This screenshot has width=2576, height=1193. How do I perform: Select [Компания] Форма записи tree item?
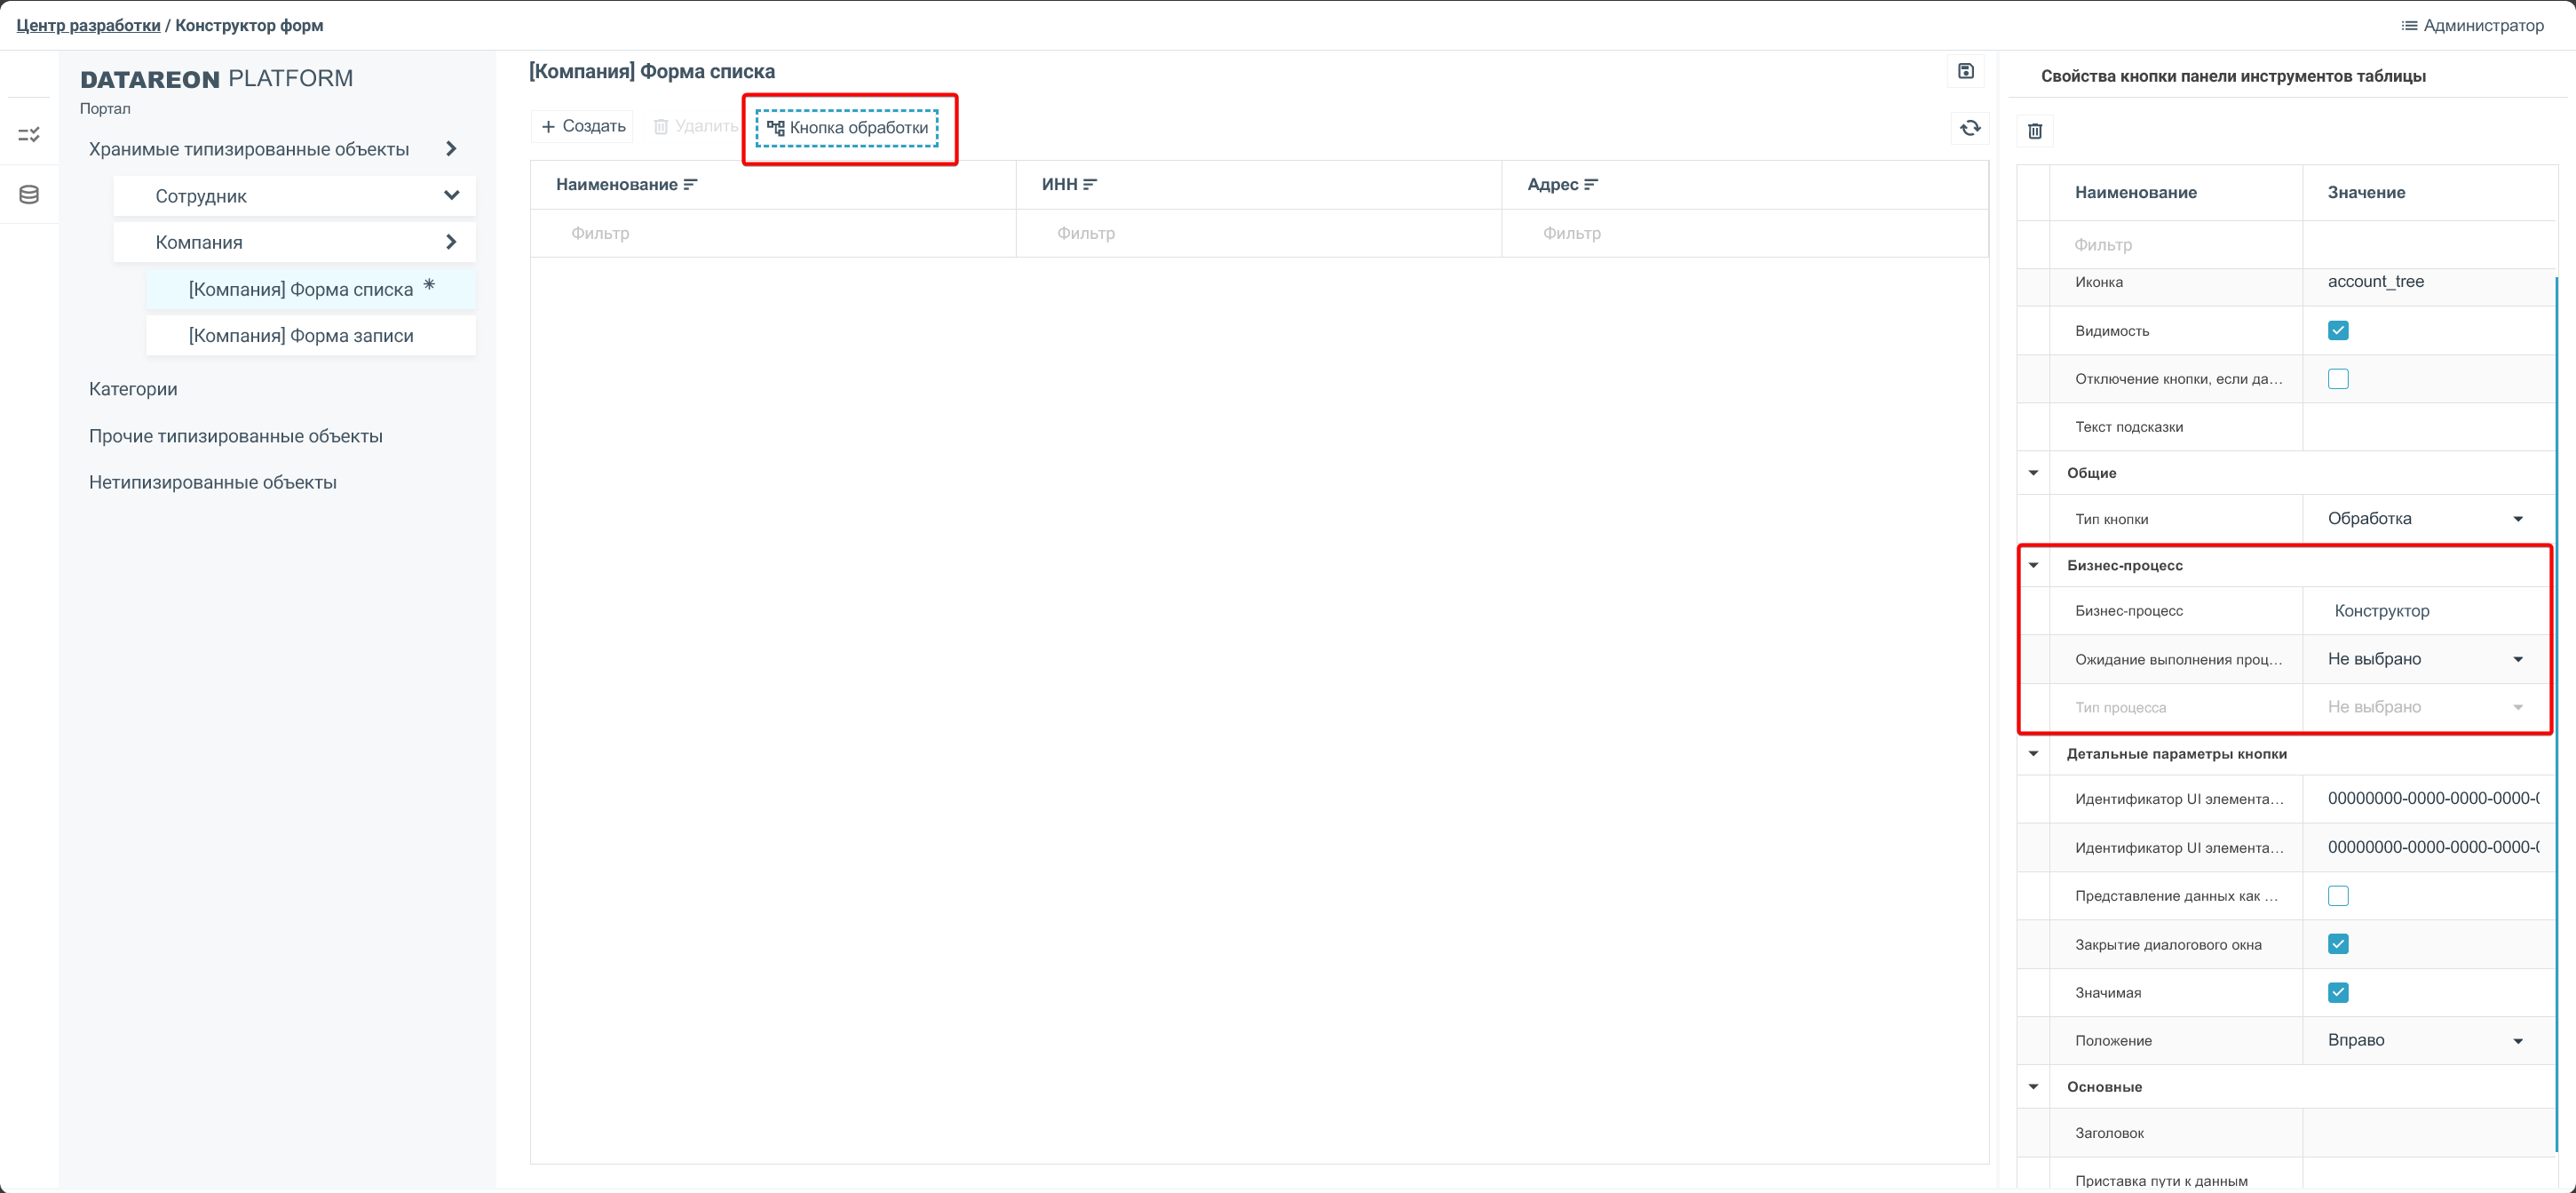pos(301,336)
